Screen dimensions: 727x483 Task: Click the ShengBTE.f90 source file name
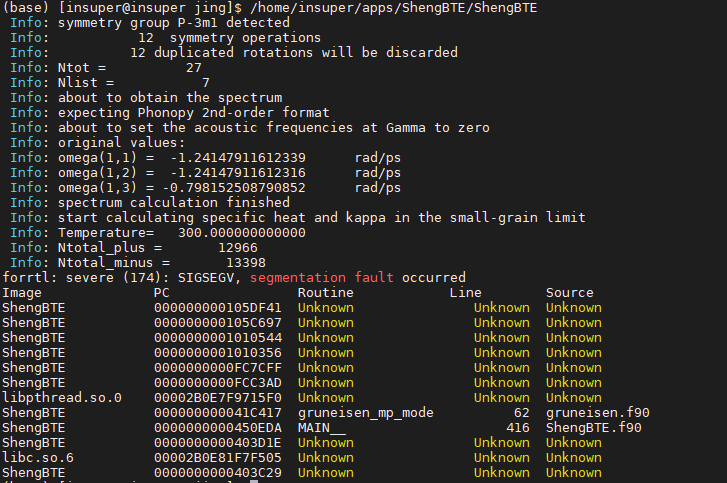tap(593, 427)
